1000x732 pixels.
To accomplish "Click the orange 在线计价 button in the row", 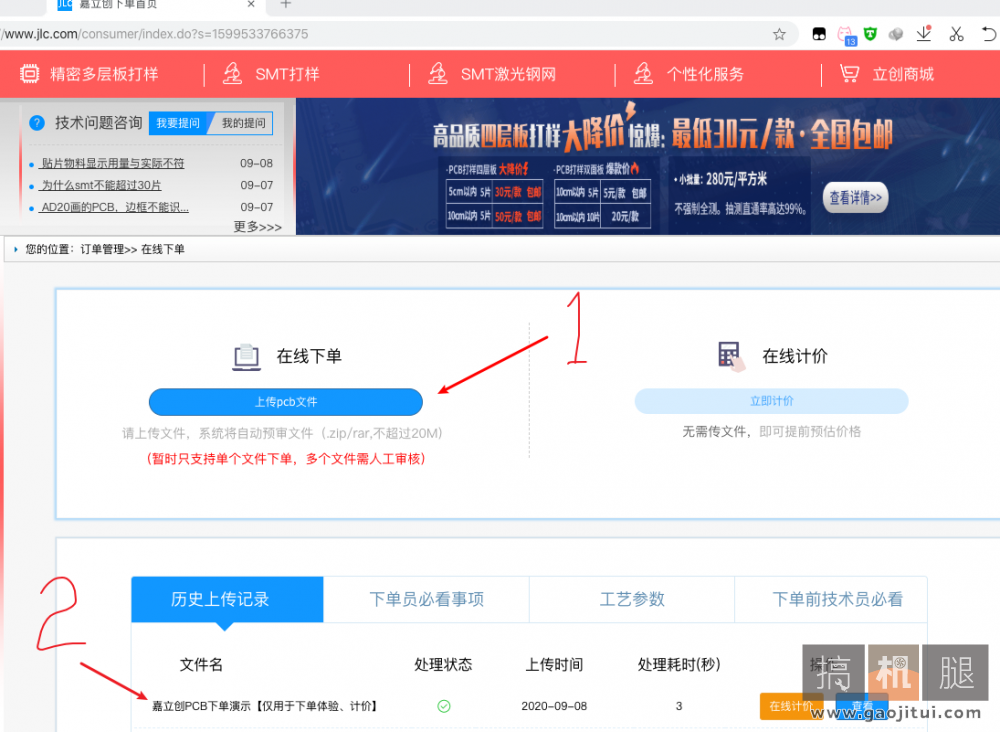I will pos(791,706).
